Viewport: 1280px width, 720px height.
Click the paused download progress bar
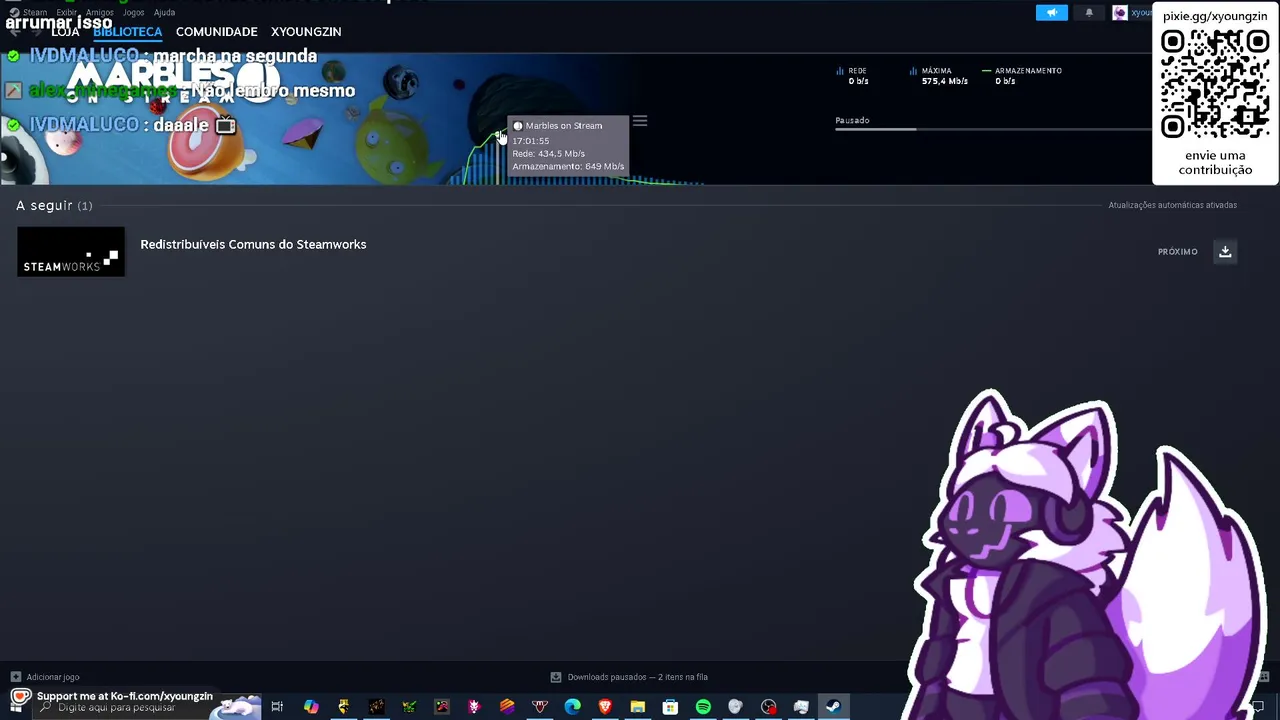(993, 129)
